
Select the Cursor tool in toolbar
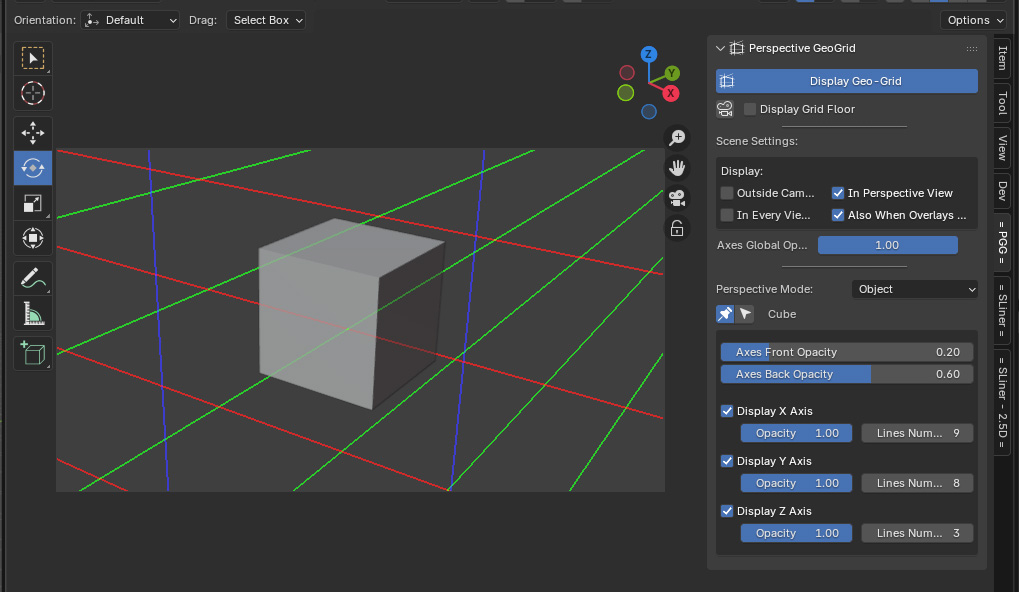tap(33, 94)
